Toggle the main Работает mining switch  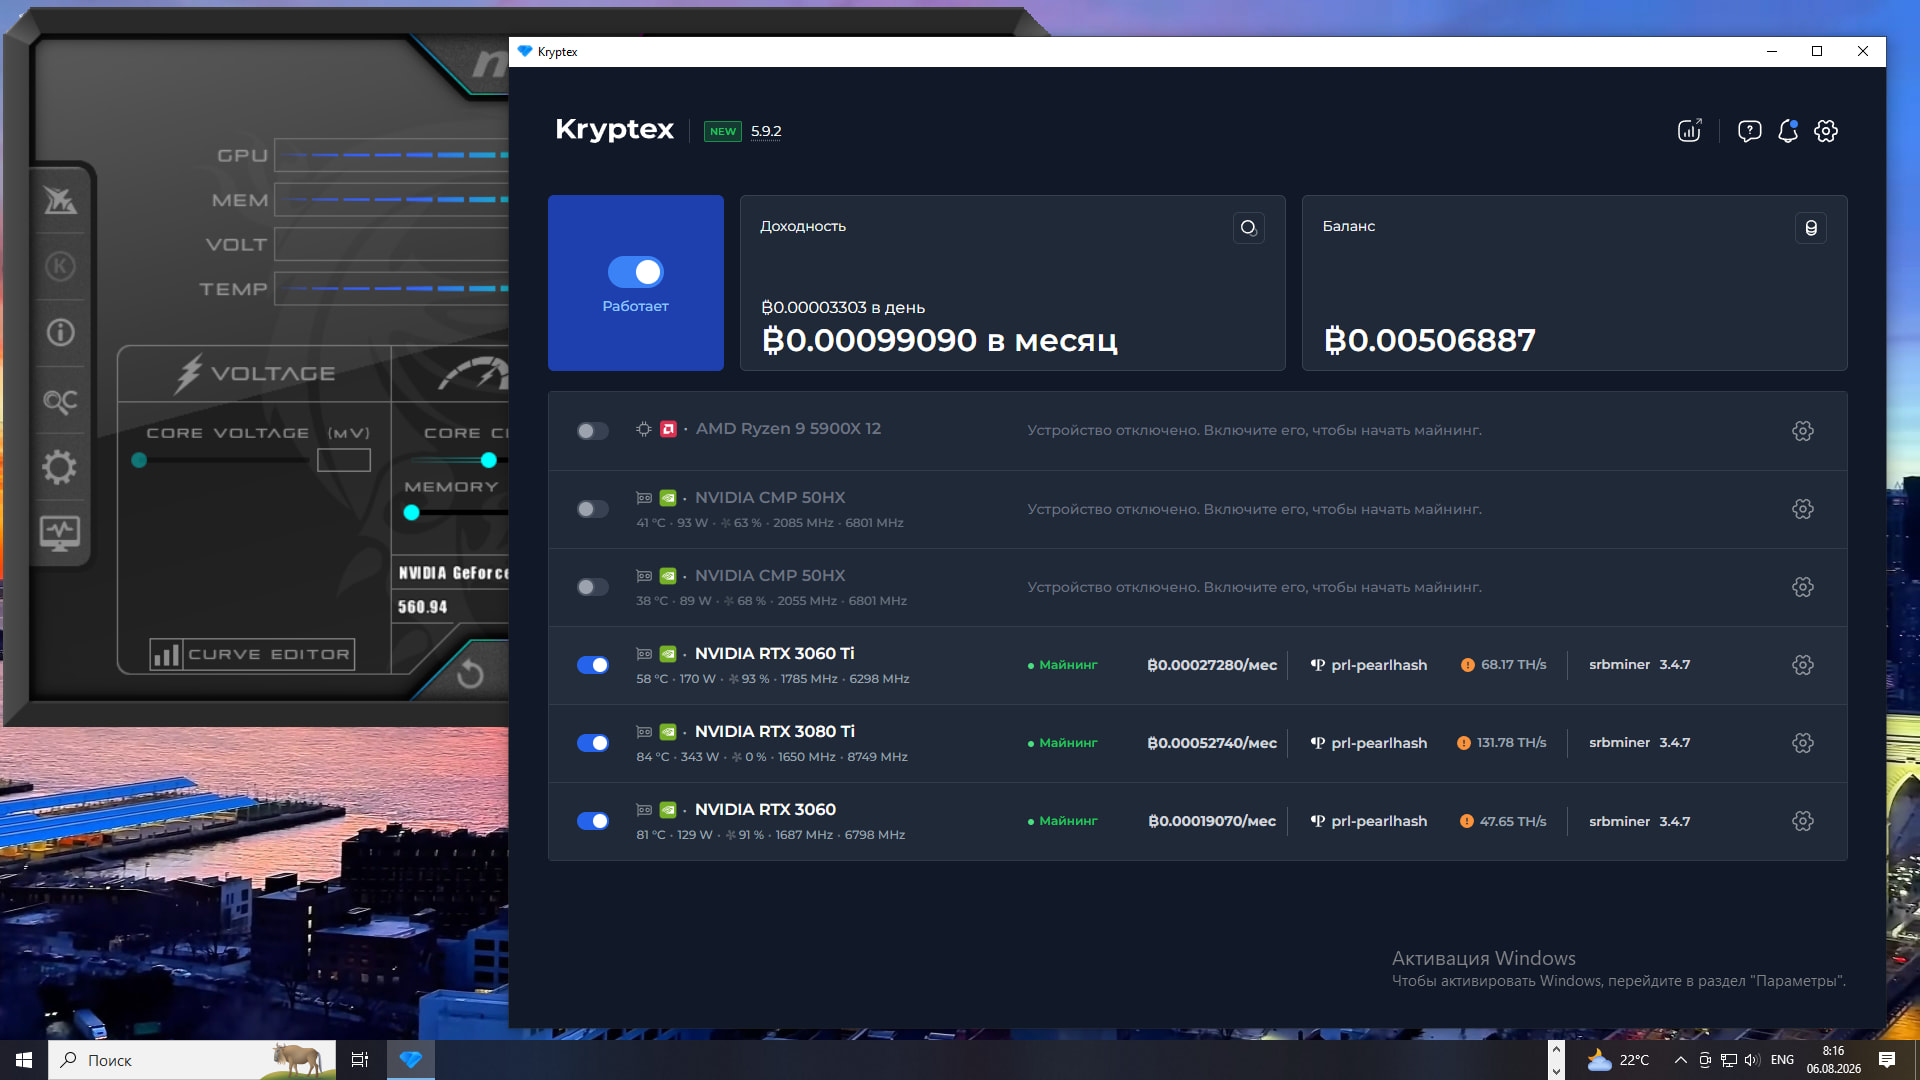(x=636, y=272)
